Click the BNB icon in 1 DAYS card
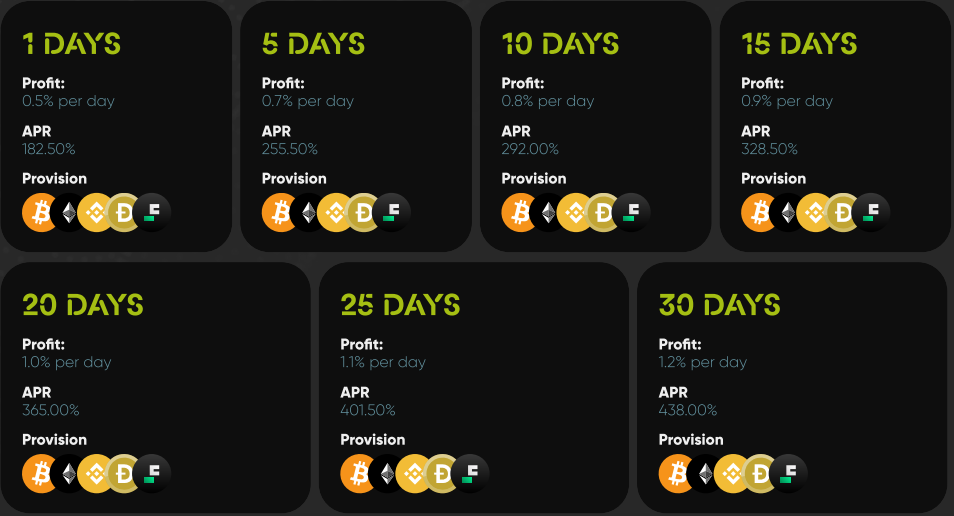The width and height of the screenshot is (954, 516). (x=96, y=213)
